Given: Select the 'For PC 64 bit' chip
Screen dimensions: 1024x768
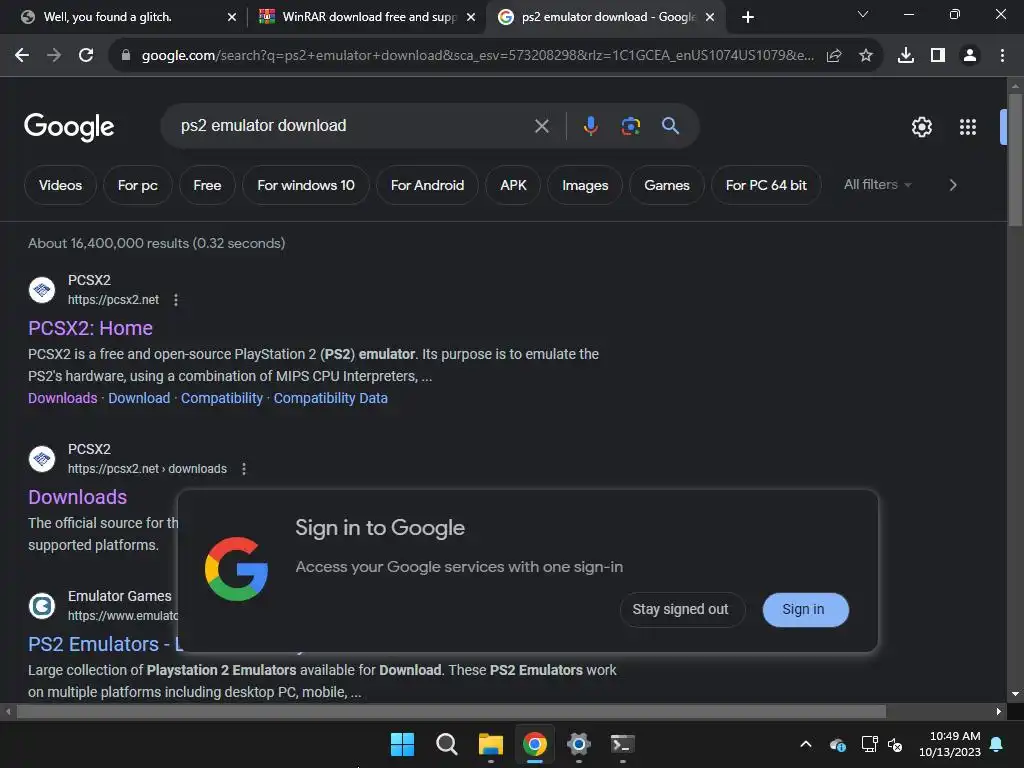Looking at the screenshot, I should pyautogui.click(x=766, y=185).
